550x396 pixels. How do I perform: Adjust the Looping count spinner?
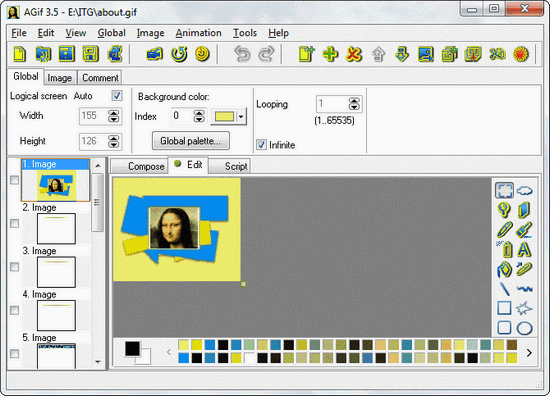coord(354,104)
